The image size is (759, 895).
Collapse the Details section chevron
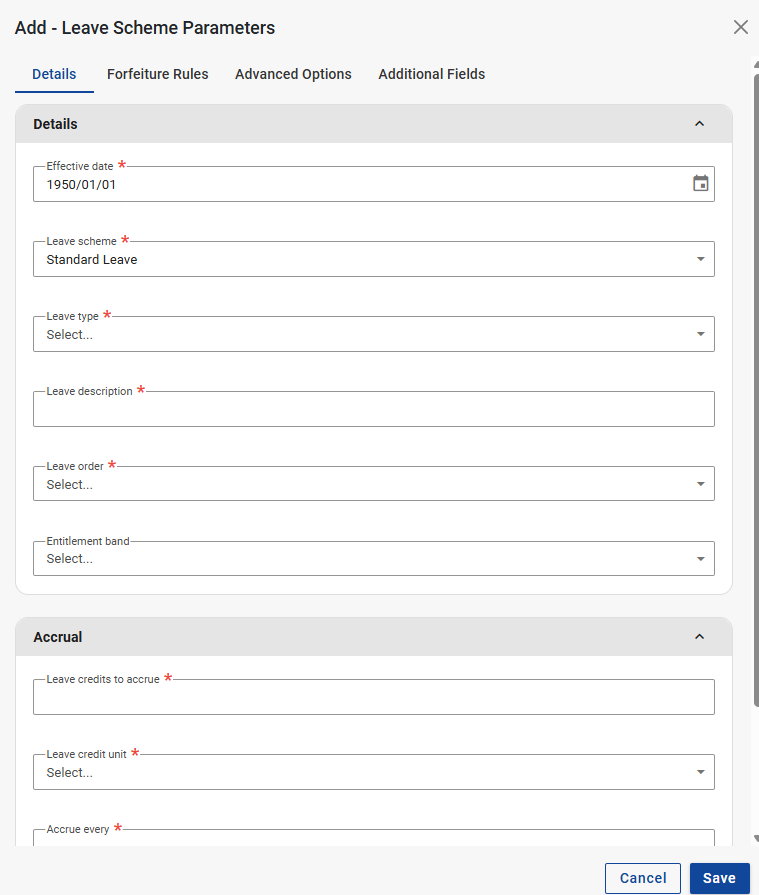pos(699,124)
